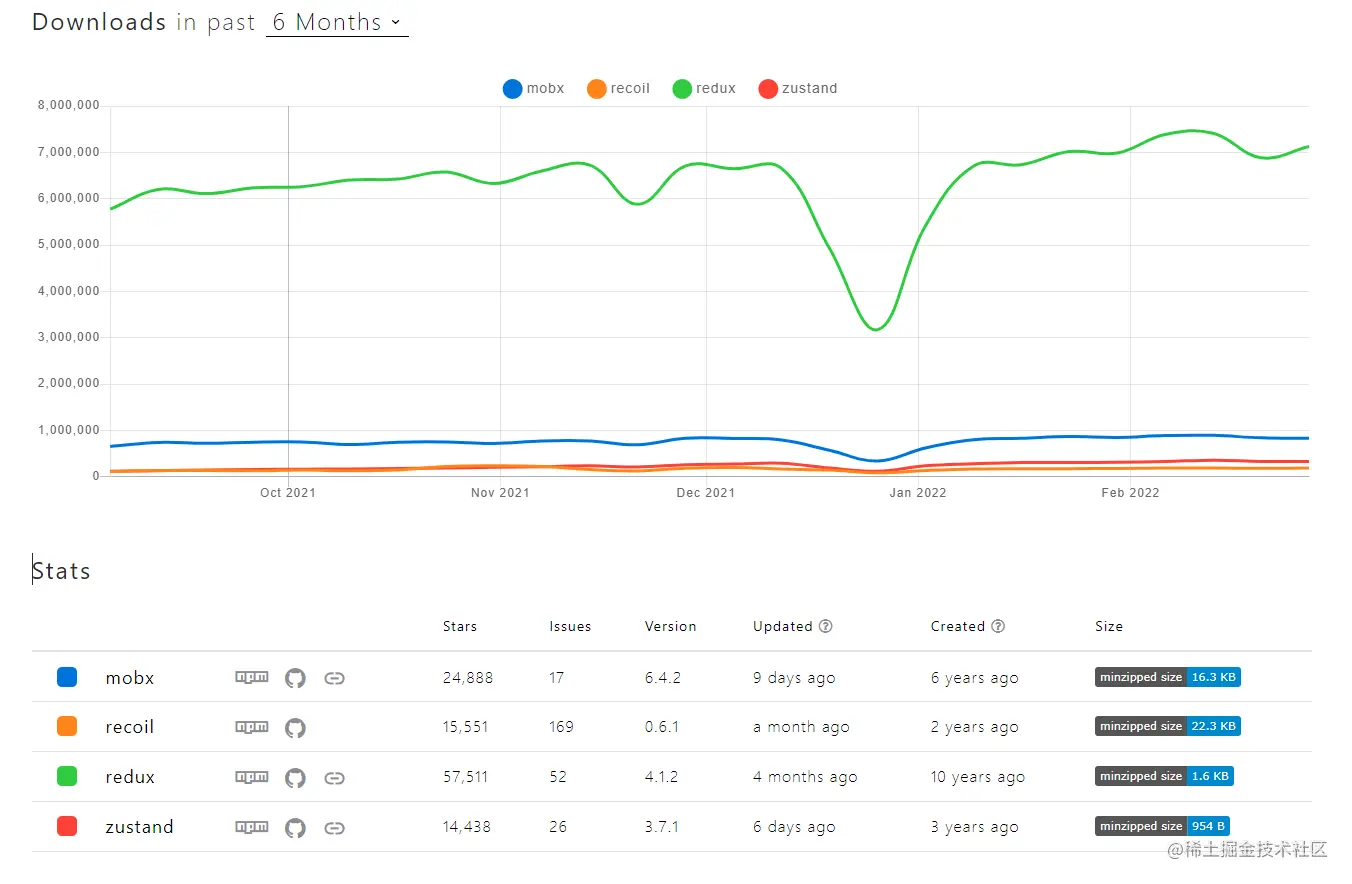Toggle zustand series in chart legend
Screen dimensions: 1352x884
[798, 89]
